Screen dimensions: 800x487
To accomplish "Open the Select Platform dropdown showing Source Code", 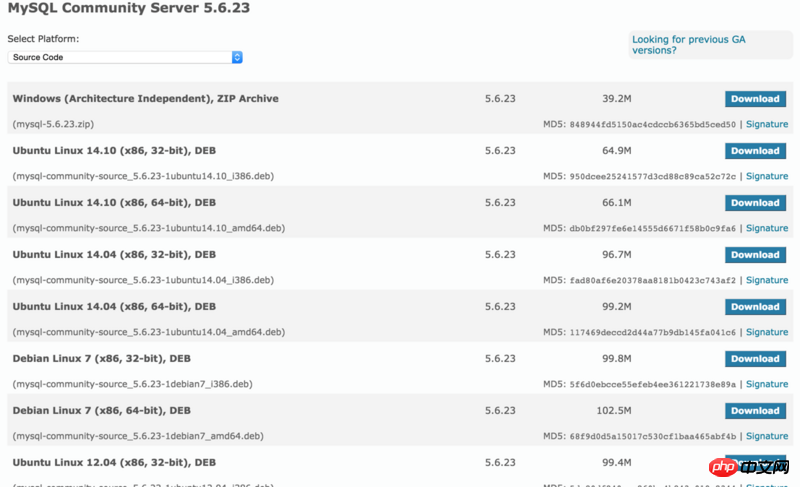I will pyautogui.click(x=125, y=57).
